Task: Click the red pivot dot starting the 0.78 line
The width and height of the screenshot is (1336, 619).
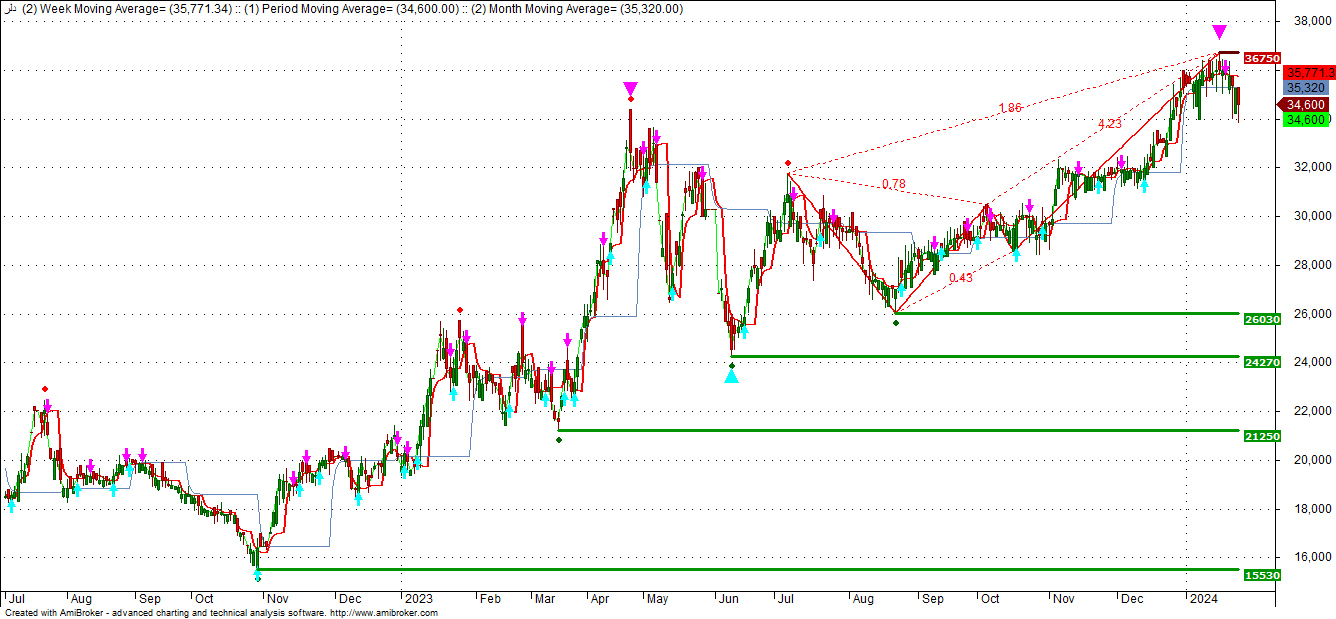Action: pyautogui.click(x=788, y=163)
